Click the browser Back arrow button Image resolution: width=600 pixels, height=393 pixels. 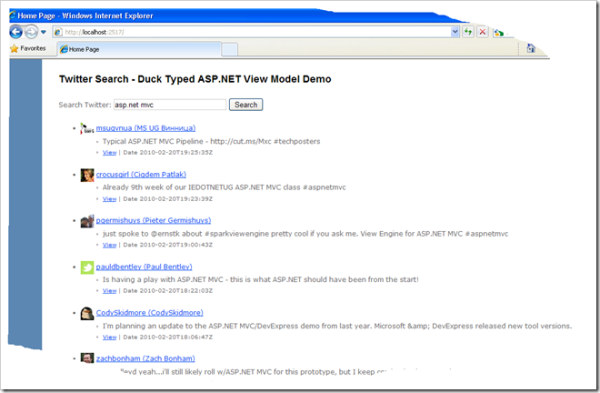[16, 32]
